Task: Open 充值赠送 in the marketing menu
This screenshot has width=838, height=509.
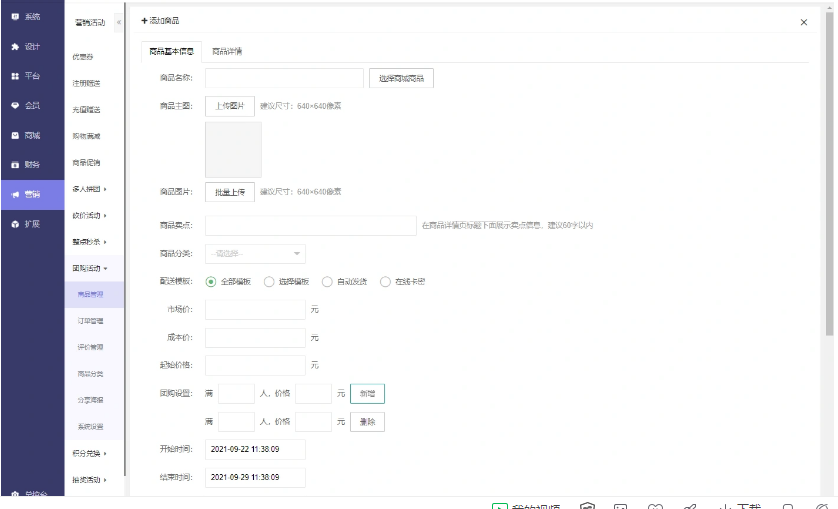Action: coord(86,110)
